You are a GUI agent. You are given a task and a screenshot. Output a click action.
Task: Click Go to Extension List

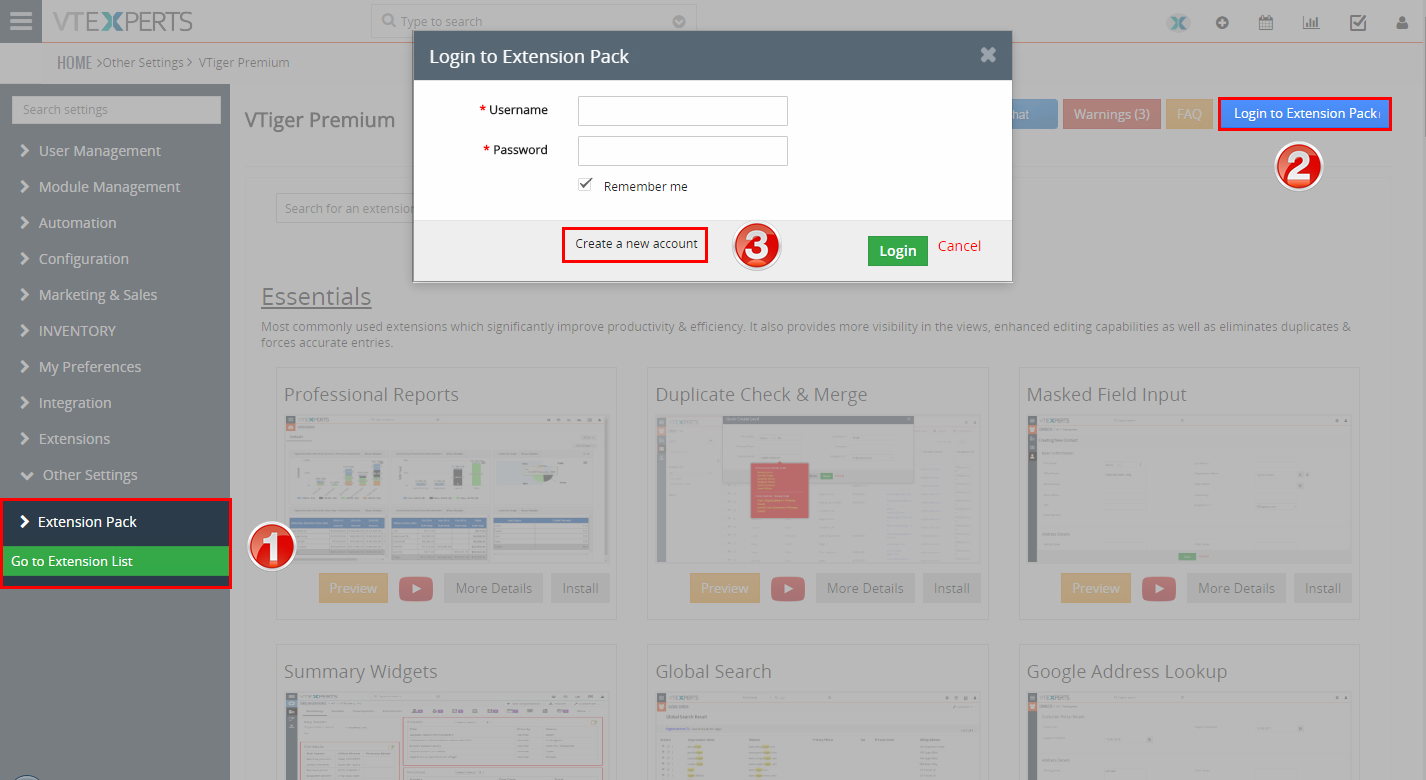[x=115, y=561]
